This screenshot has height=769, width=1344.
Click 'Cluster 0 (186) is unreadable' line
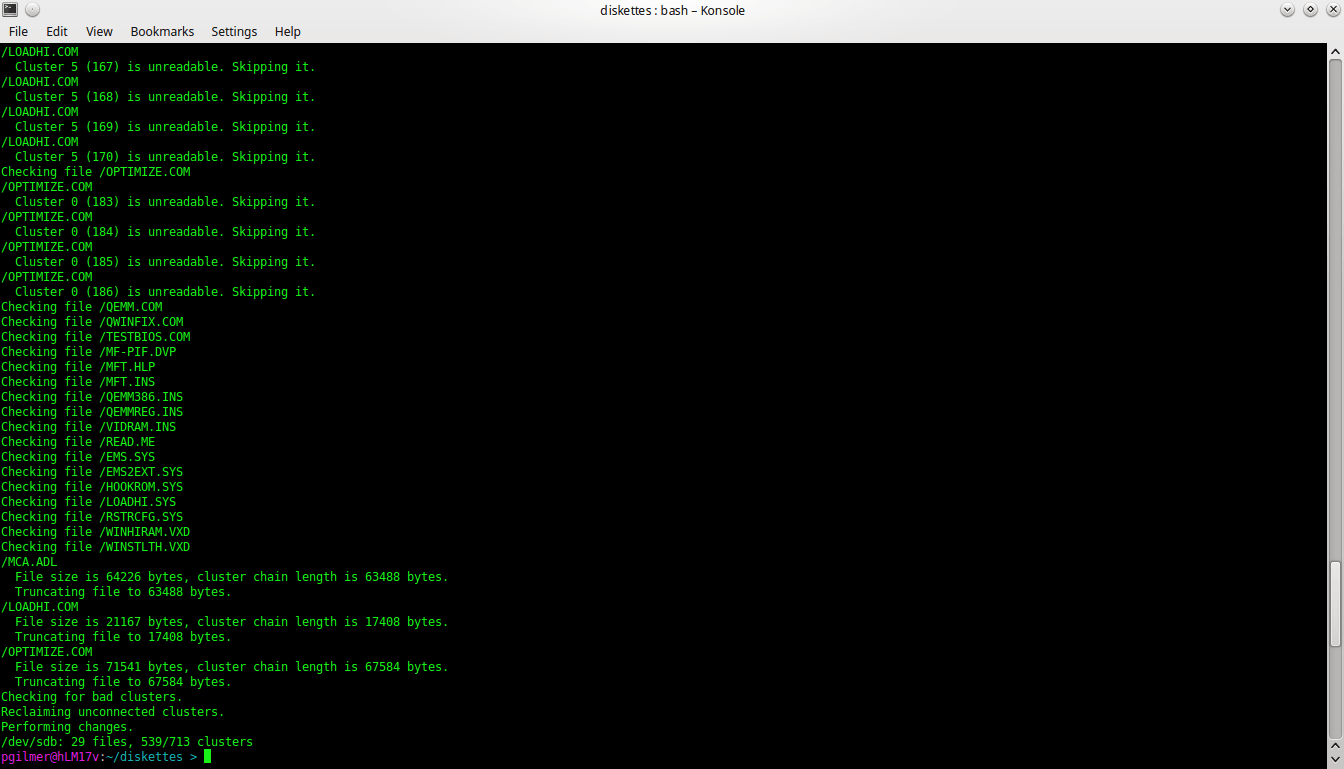(x=165, y=292)
